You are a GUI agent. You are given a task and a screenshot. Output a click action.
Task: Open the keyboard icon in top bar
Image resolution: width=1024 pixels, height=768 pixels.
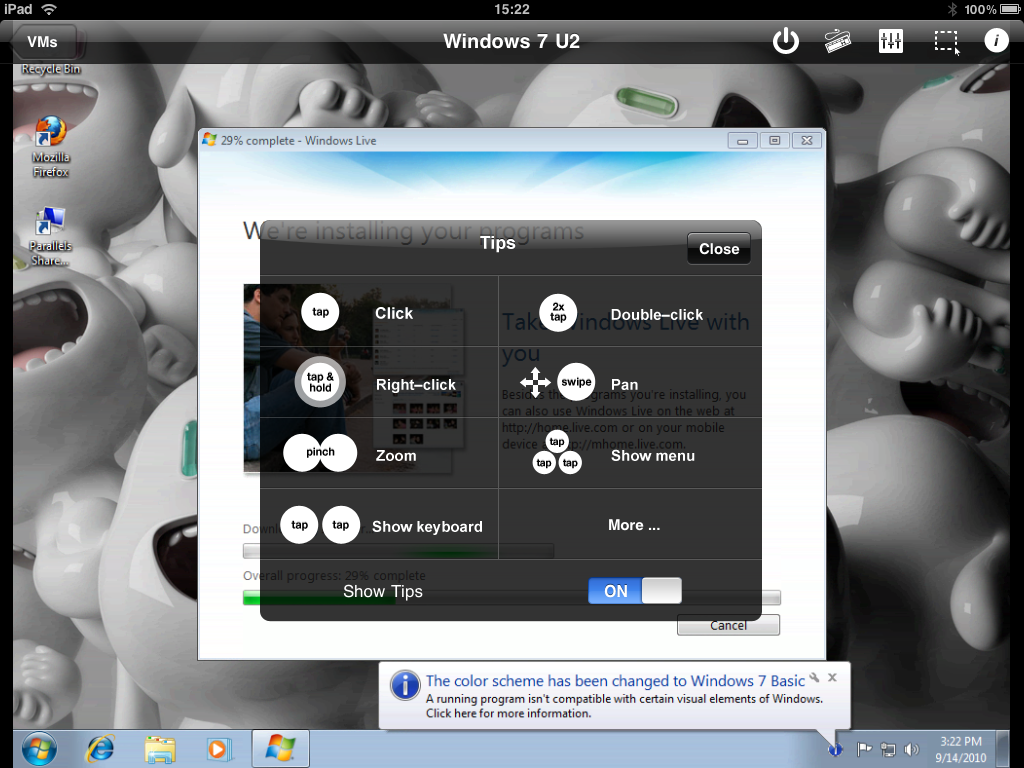(x=838, y=41)
